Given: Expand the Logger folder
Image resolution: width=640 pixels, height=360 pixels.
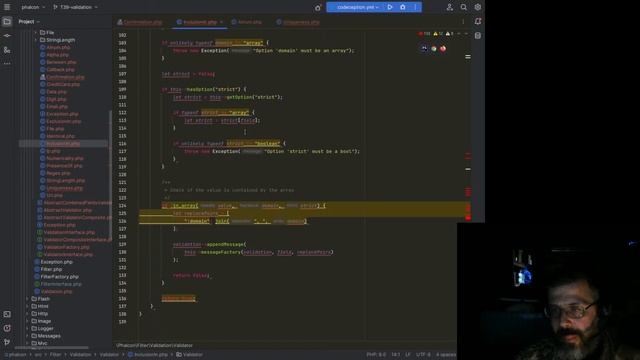Looking at the screenshot, I should click(27, 329).
